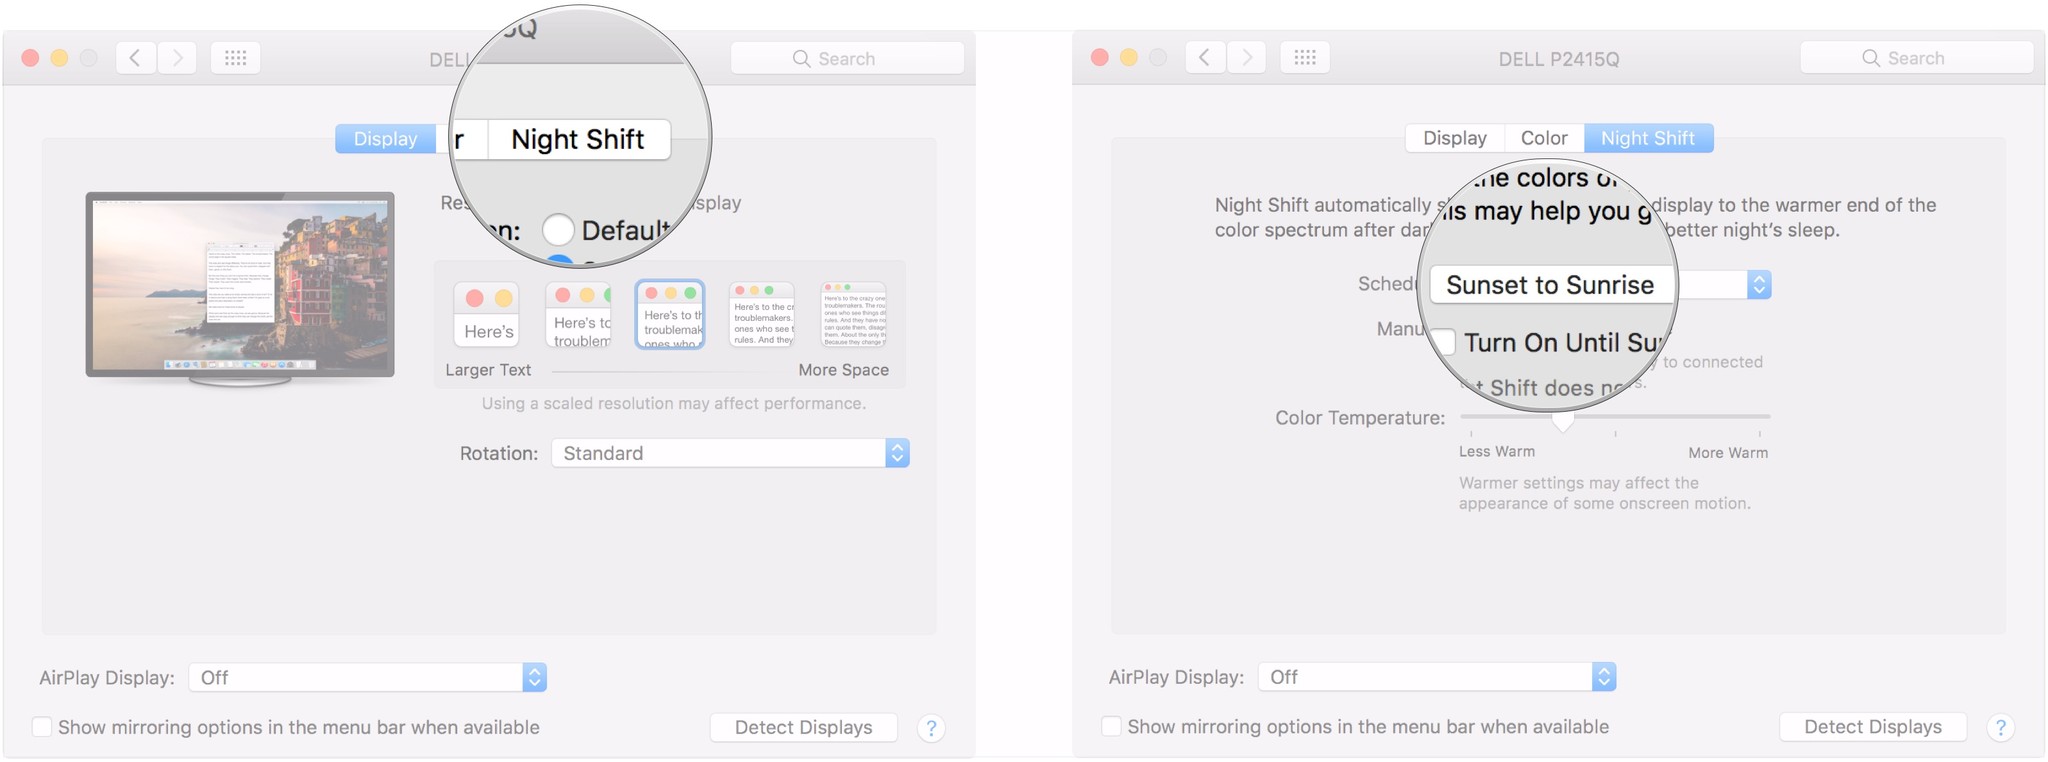Click the forward arrow in right window
Image resolution: width=2048 pixels, height=762 pixels.
[1246, 58]
